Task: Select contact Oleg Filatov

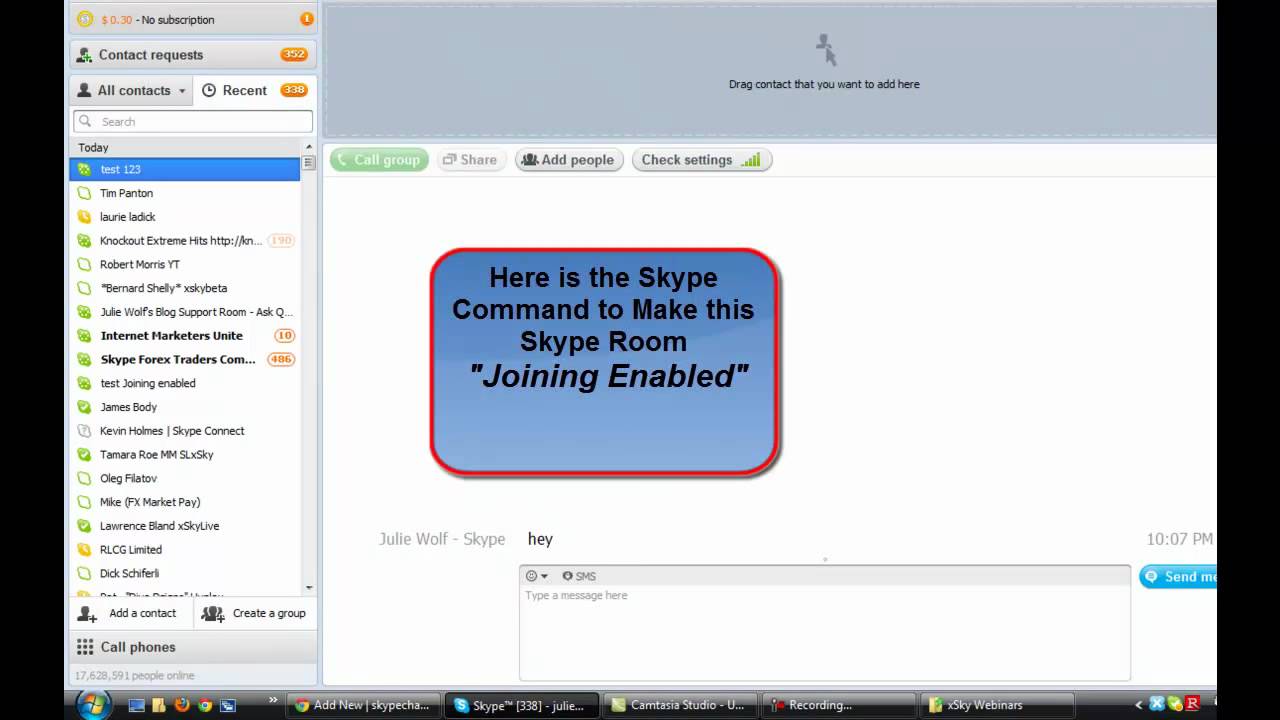Action: click(185, 479)
